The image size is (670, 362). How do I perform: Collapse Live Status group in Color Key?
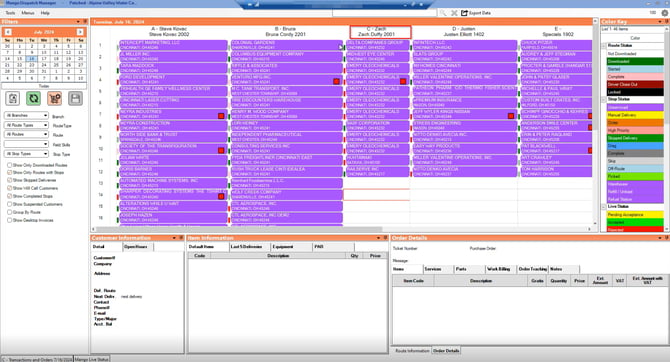604,206
